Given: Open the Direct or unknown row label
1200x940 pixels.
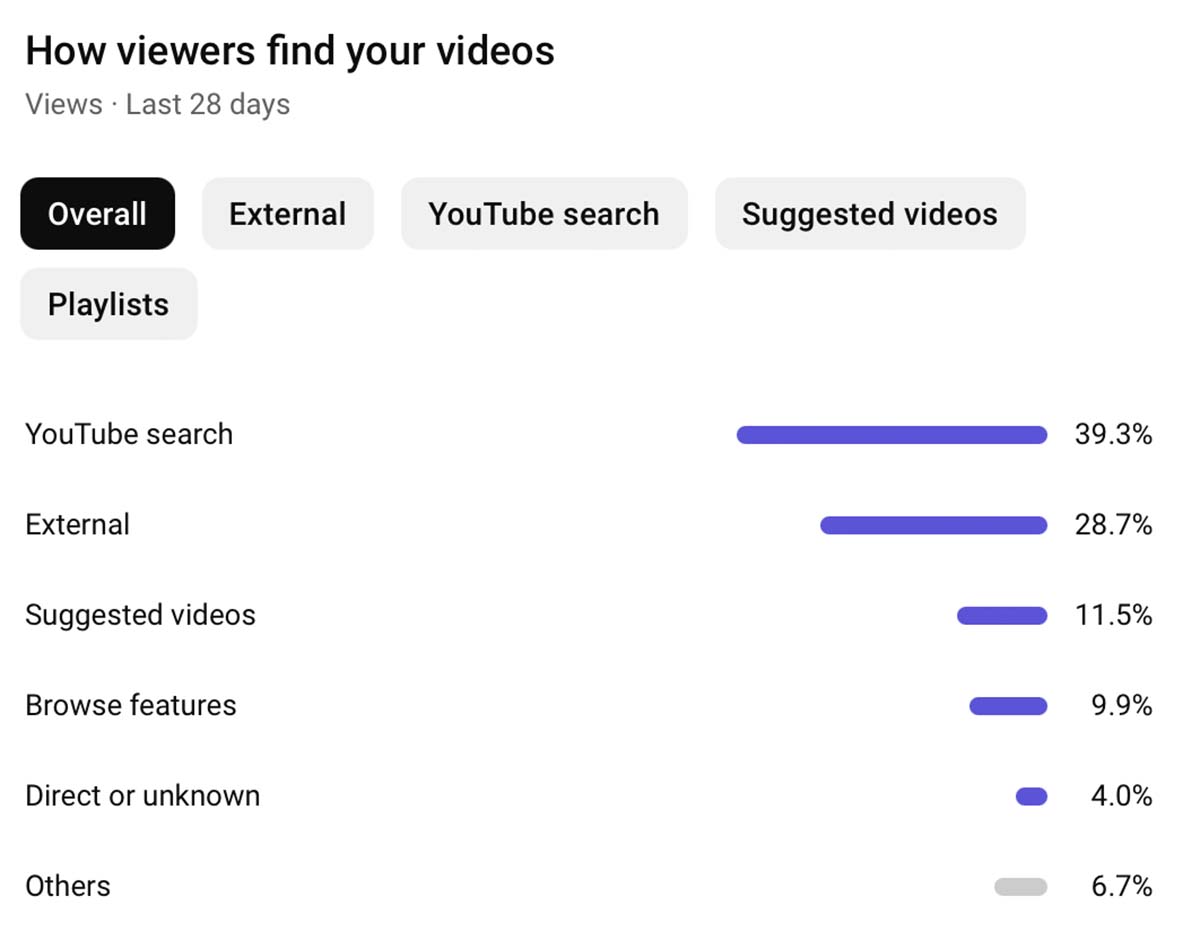Looking at the screenshot, I should click(142, 796).
